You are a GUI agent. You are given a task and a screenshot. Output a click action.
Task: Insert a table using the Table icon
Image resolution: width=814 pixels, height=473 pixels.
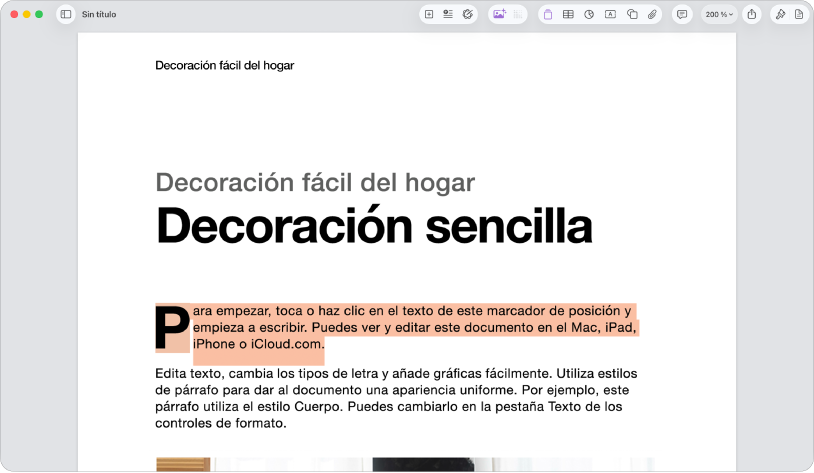point(568,15)
